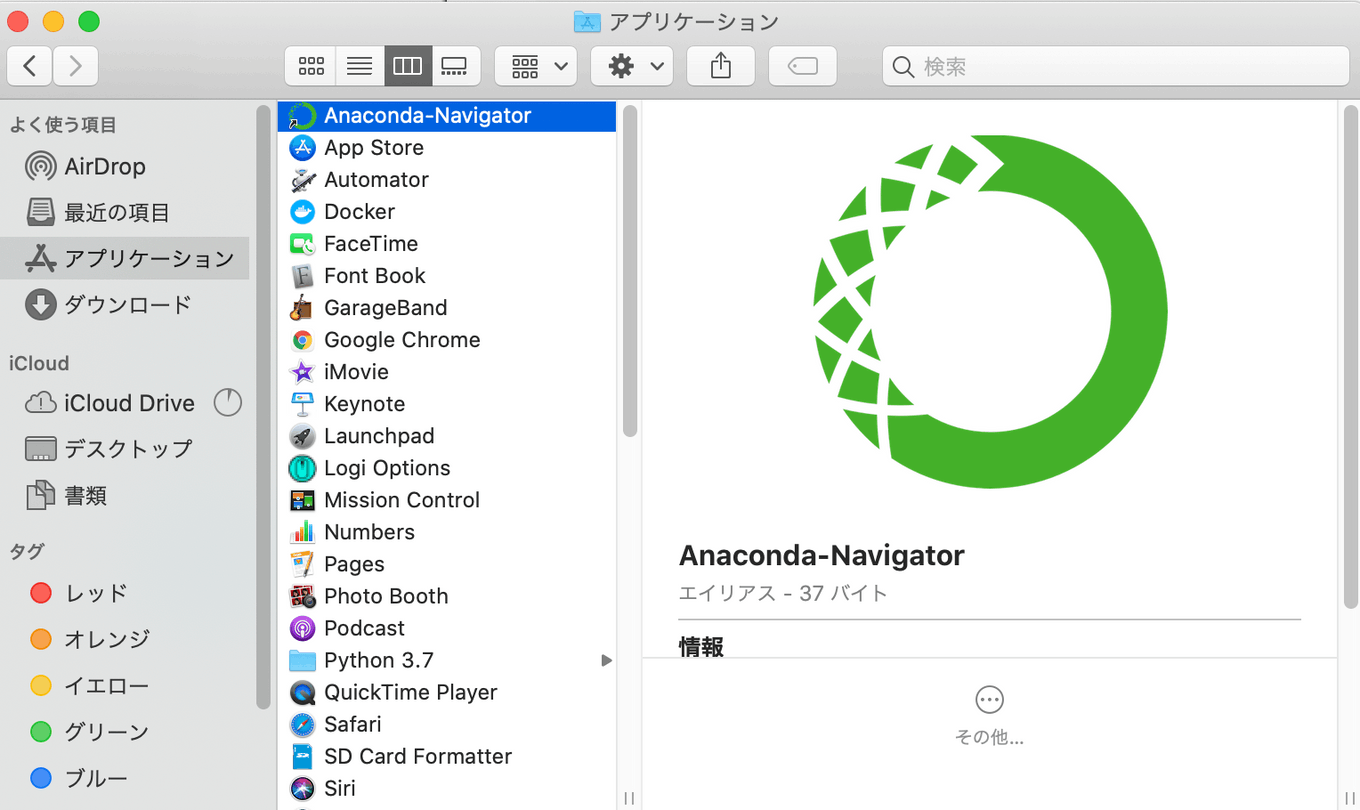
Task: Launch Google Chrome from the applications list
Action: [400, 339]
